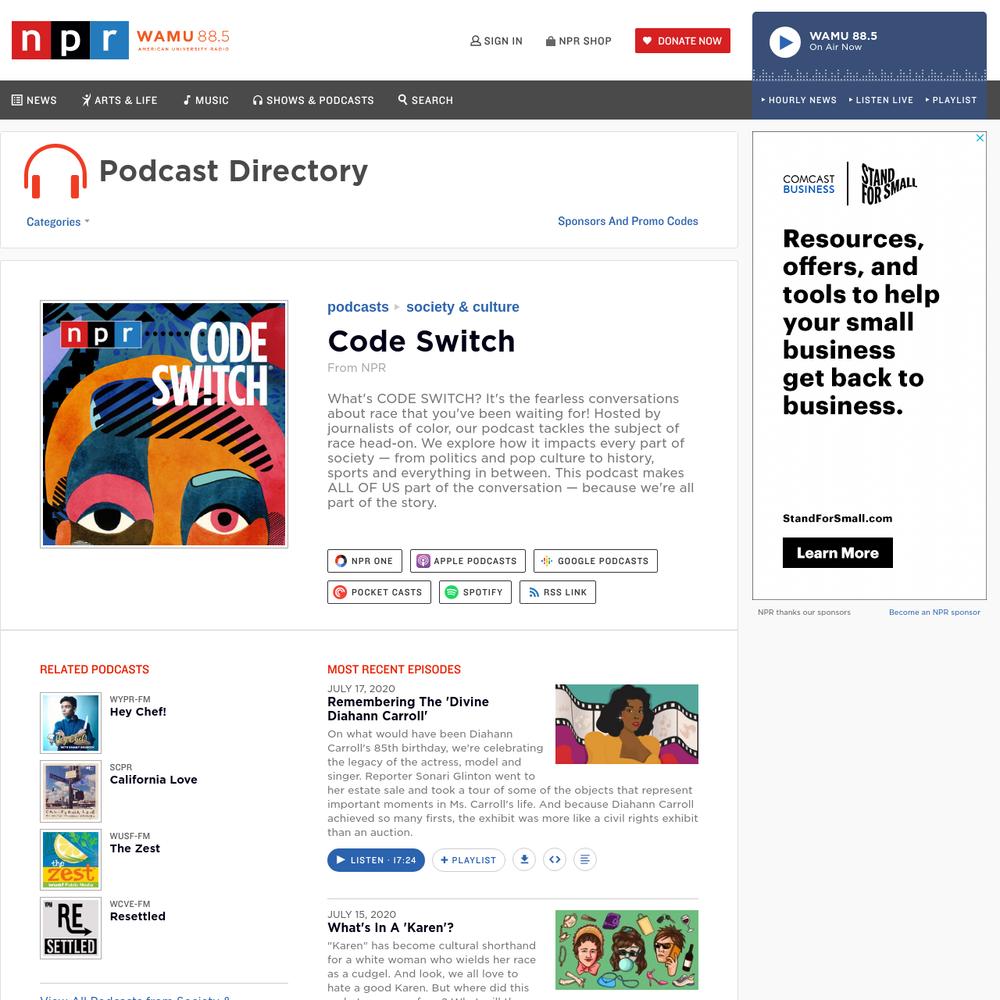Open the WAMU 88.5 station logo

coord(183,40)
